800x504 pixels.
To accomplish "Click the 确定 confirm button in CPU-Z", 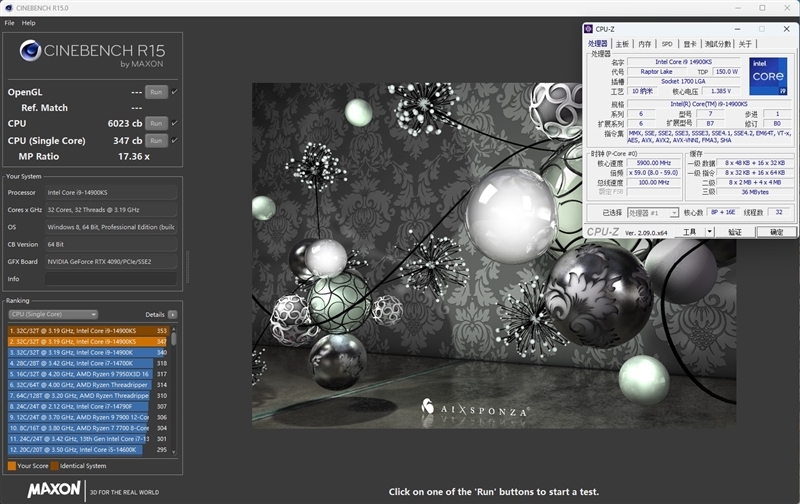I will click(776, 232).
